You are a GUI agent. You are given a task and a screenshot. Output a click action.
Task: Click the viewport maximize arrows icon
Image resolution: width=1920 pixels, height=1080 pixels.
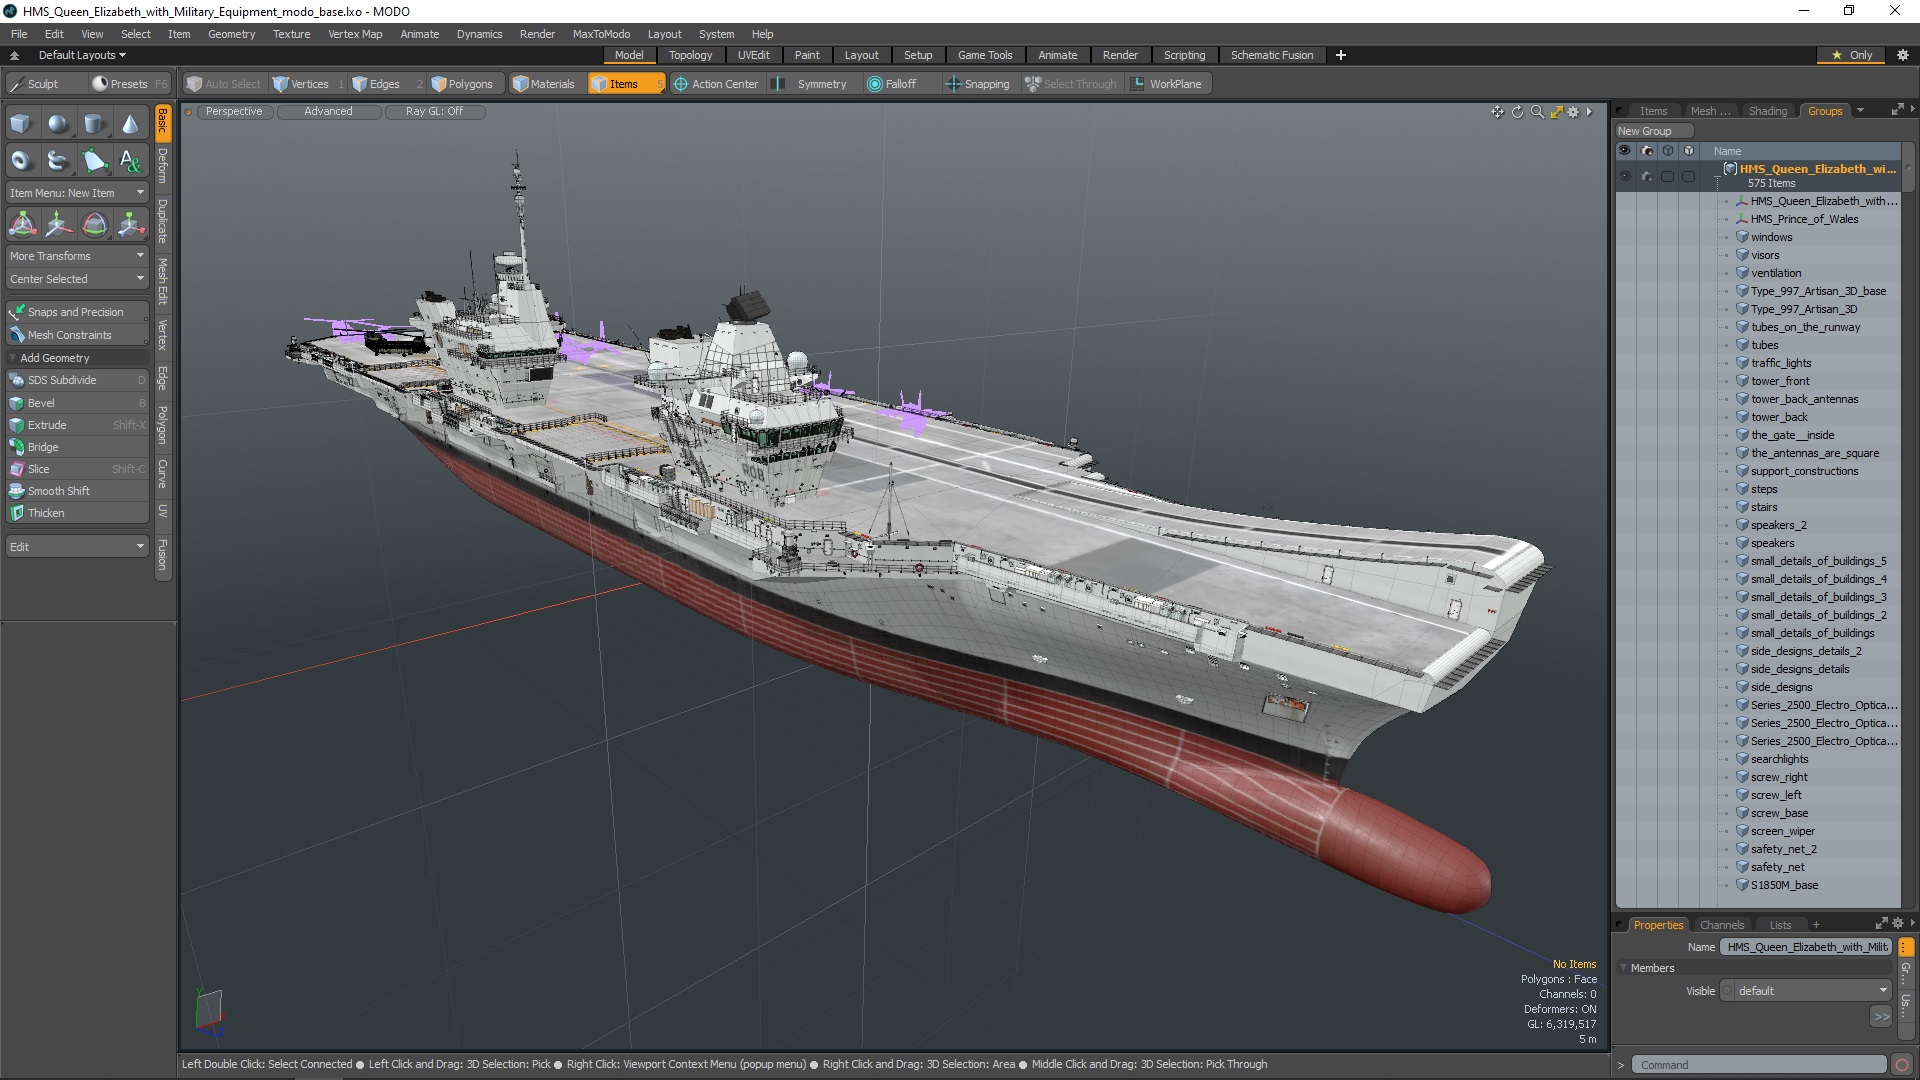[x=1556, y=112]
